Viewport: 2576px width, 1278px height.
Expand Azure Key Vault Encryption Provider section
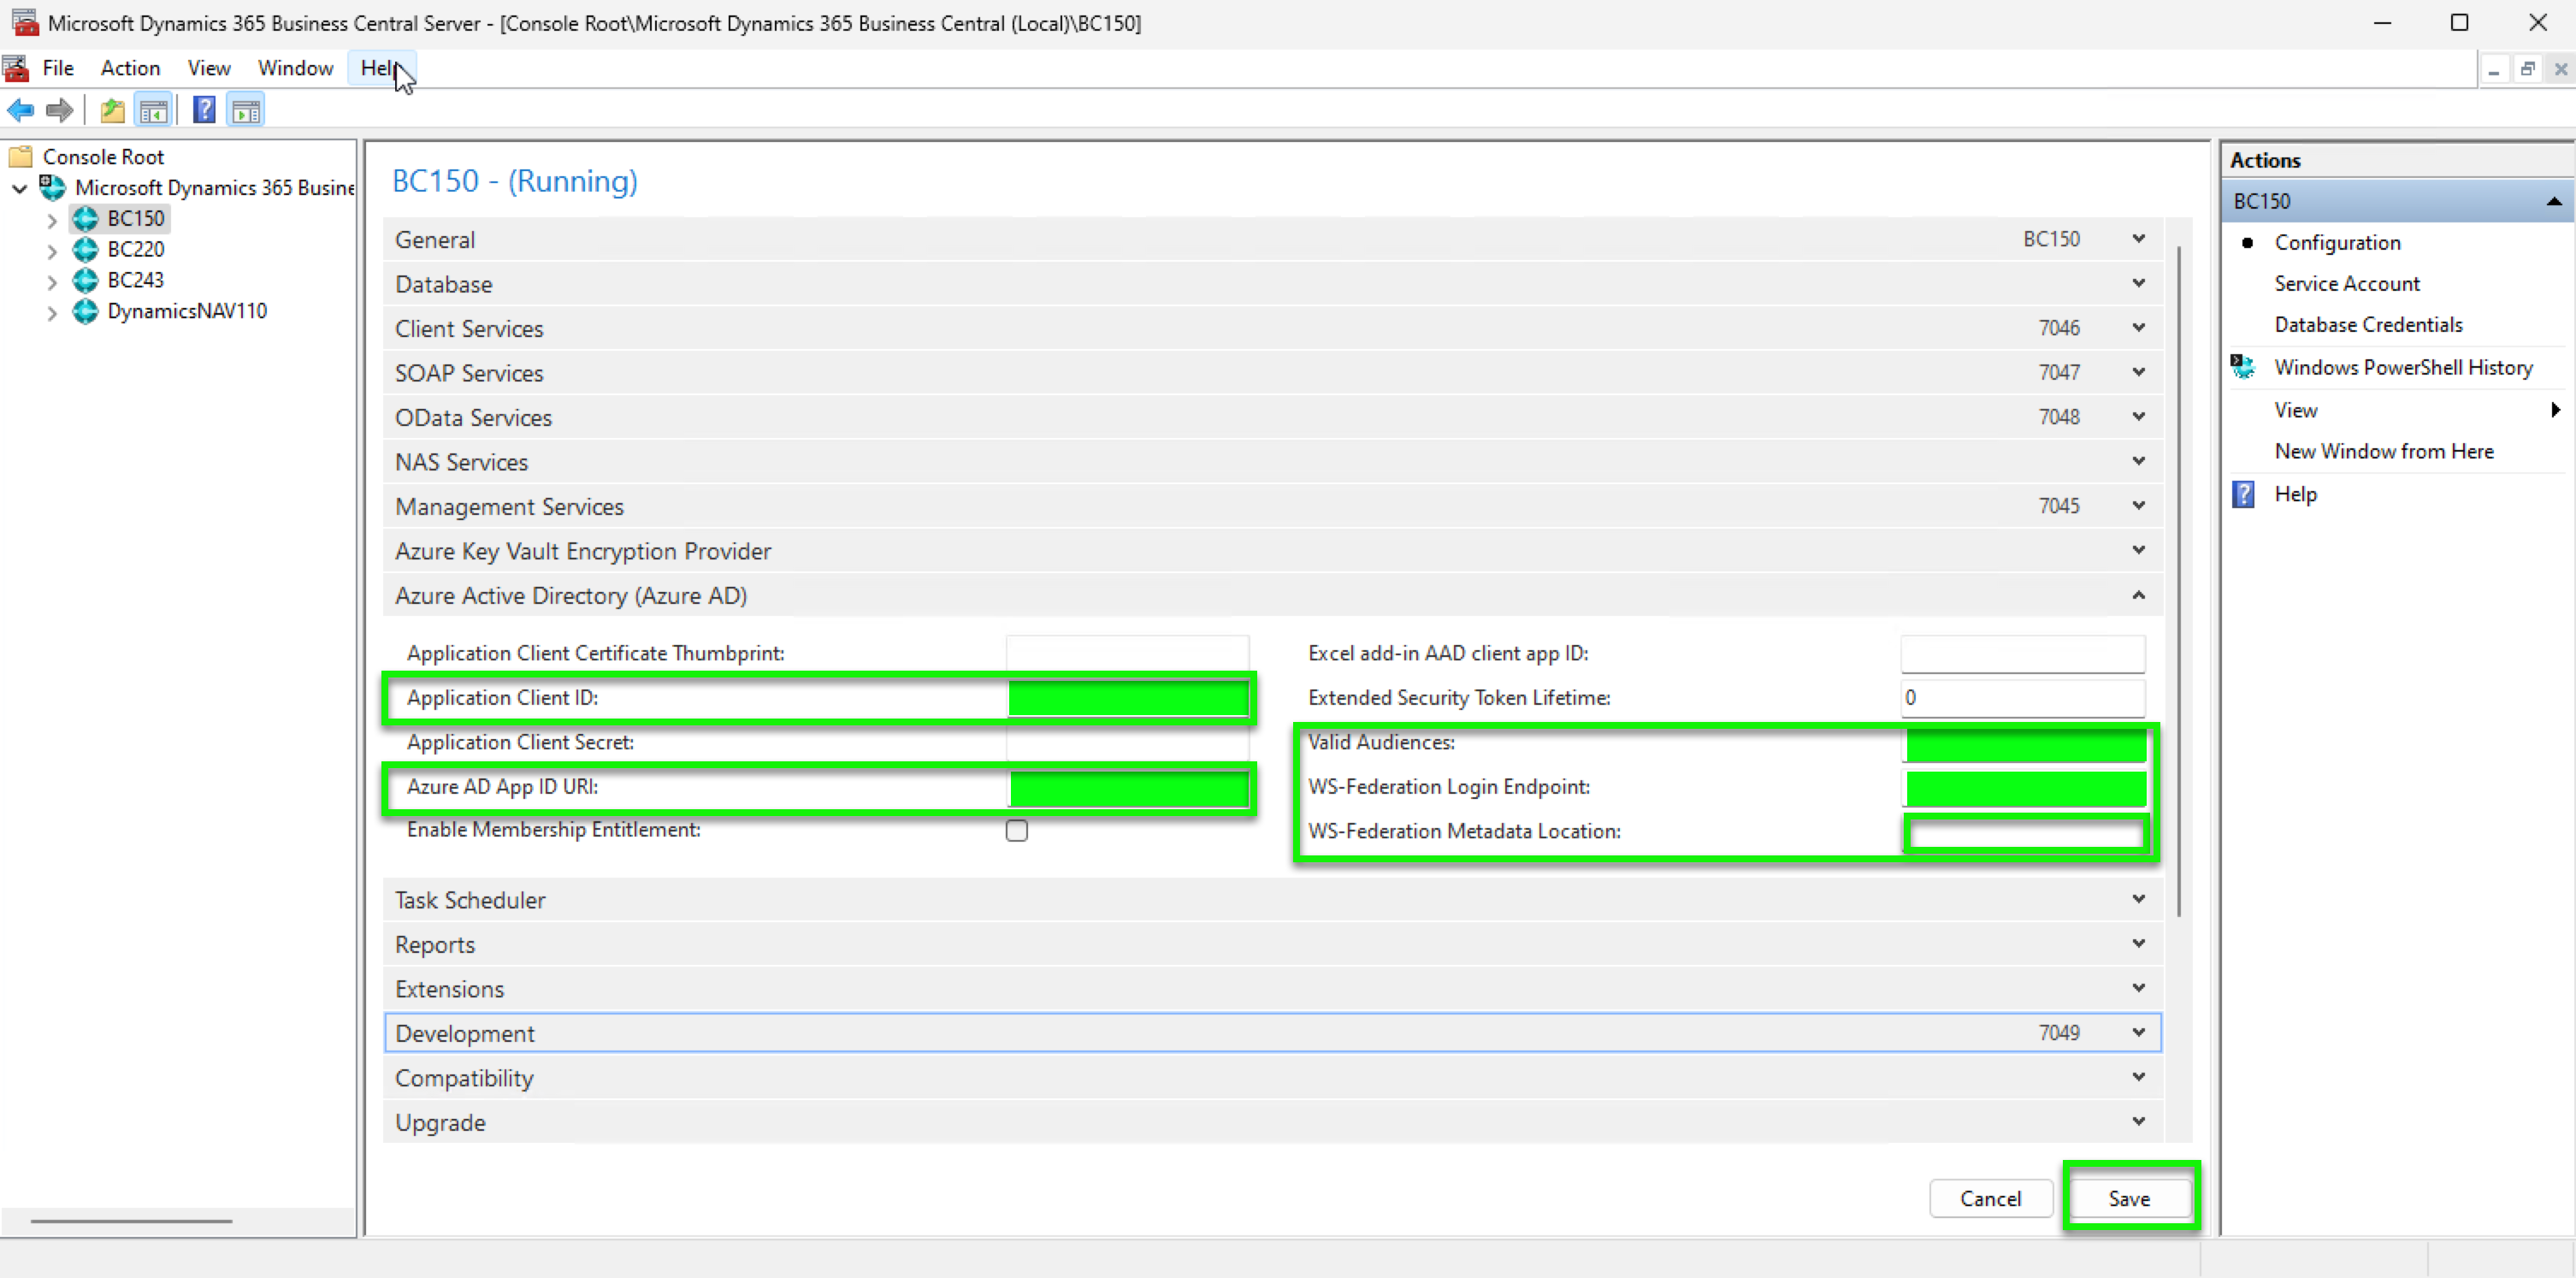pos(1272,550)
